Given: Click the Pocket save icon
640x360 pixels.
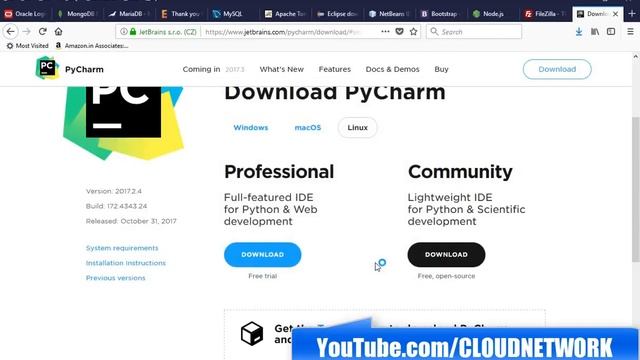Looking at the screenshot, I should point(399,31).
